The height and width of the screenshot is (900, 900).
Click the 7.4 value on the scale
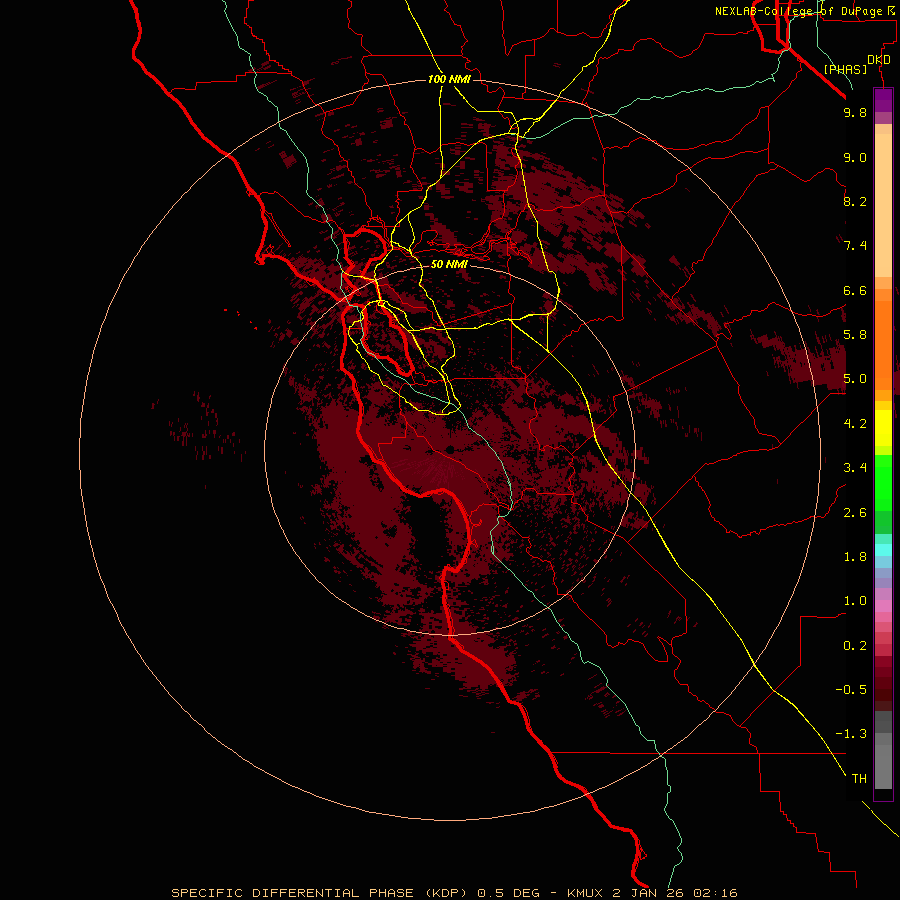tap(855, 246)
